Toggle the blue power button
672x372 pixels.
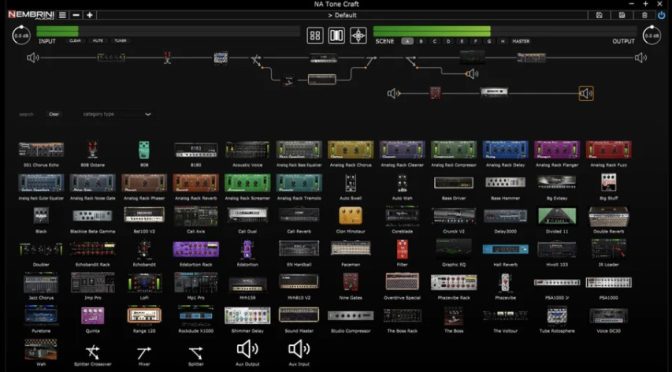(662, 15)
